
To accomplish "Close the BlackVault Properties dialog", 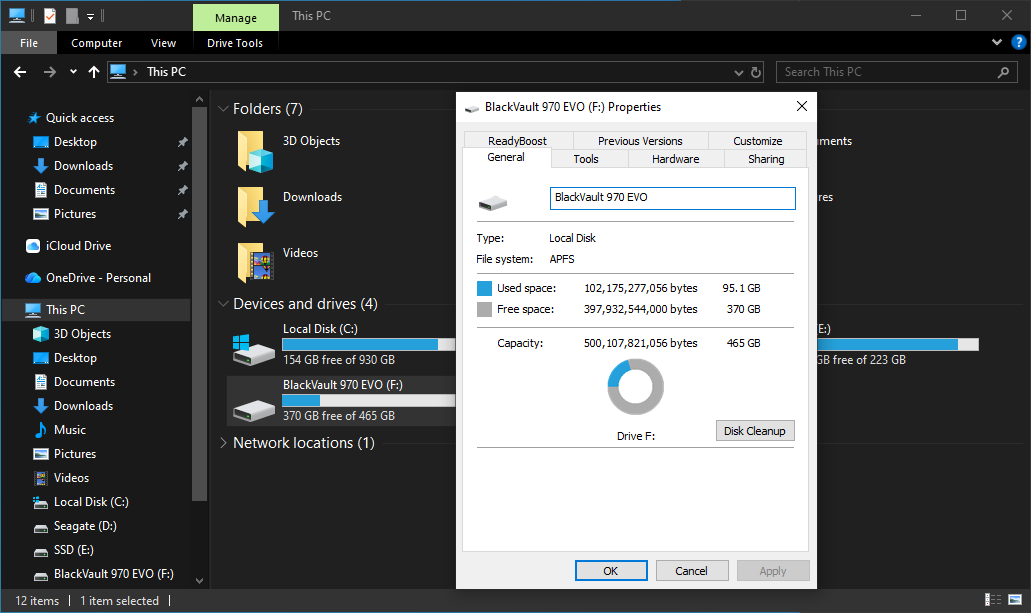I will (x=802, y=107).
